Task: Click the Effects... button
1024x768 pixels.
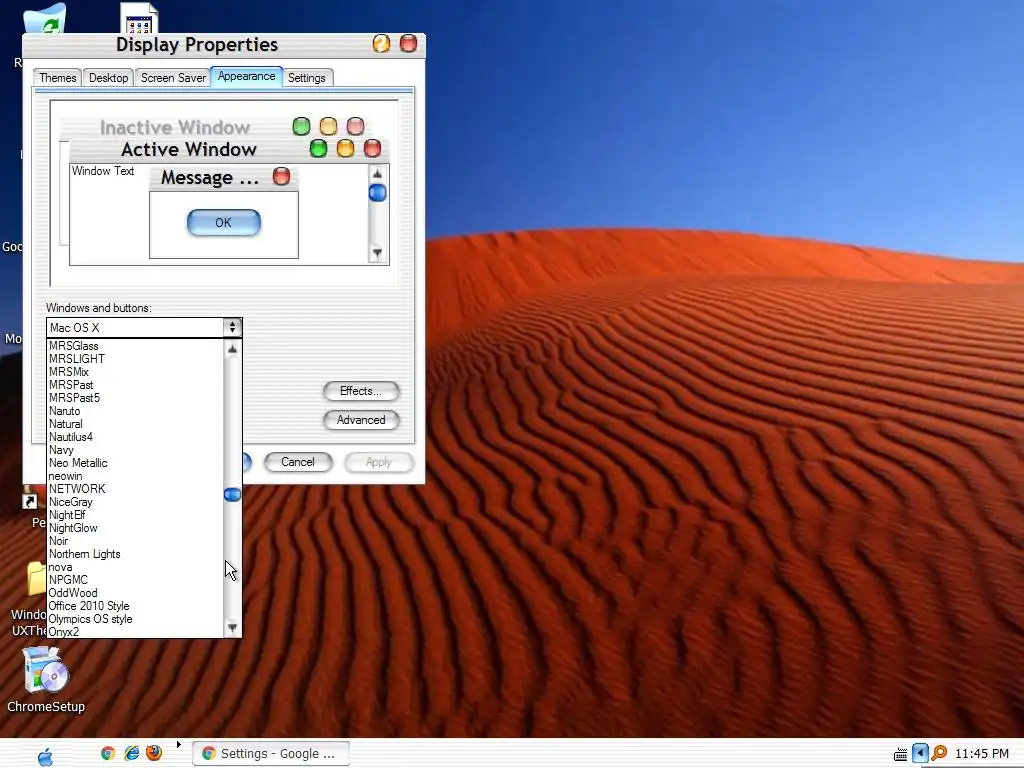Action: coord(360,391)
